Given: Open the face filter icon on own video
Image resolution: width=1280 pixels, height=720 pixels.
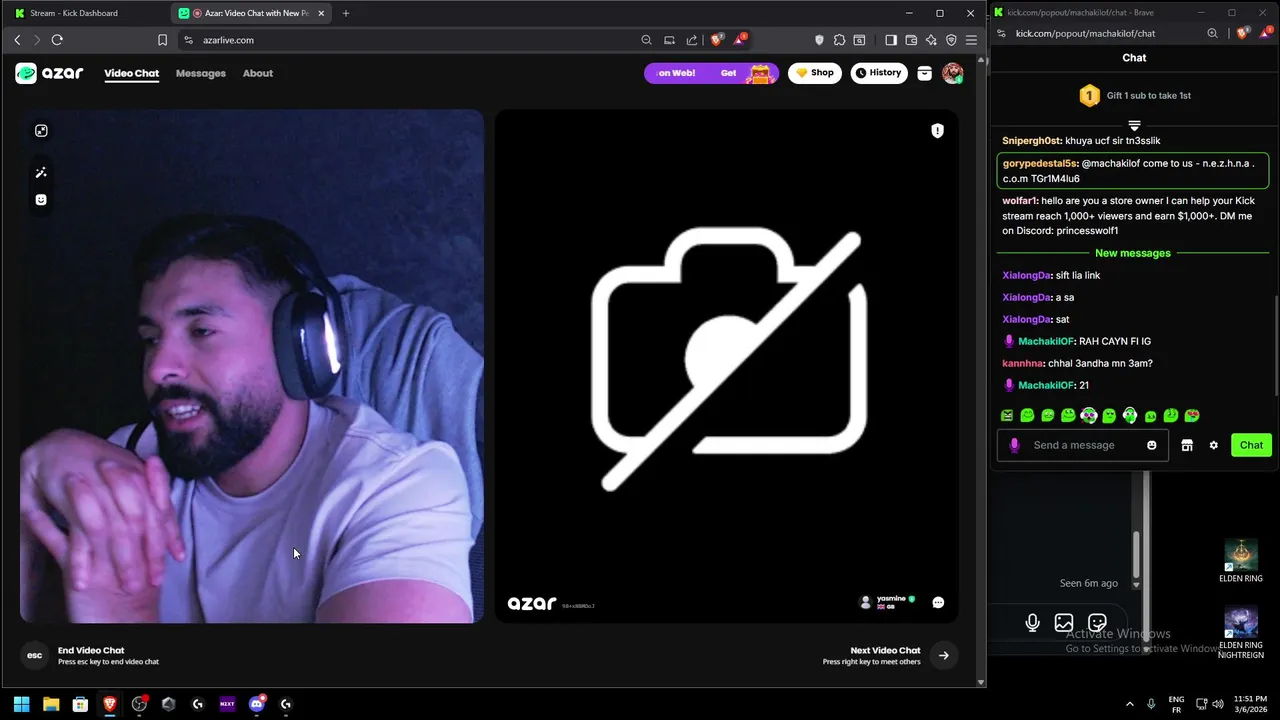Looking at the screenshot, I should [41, 200].
